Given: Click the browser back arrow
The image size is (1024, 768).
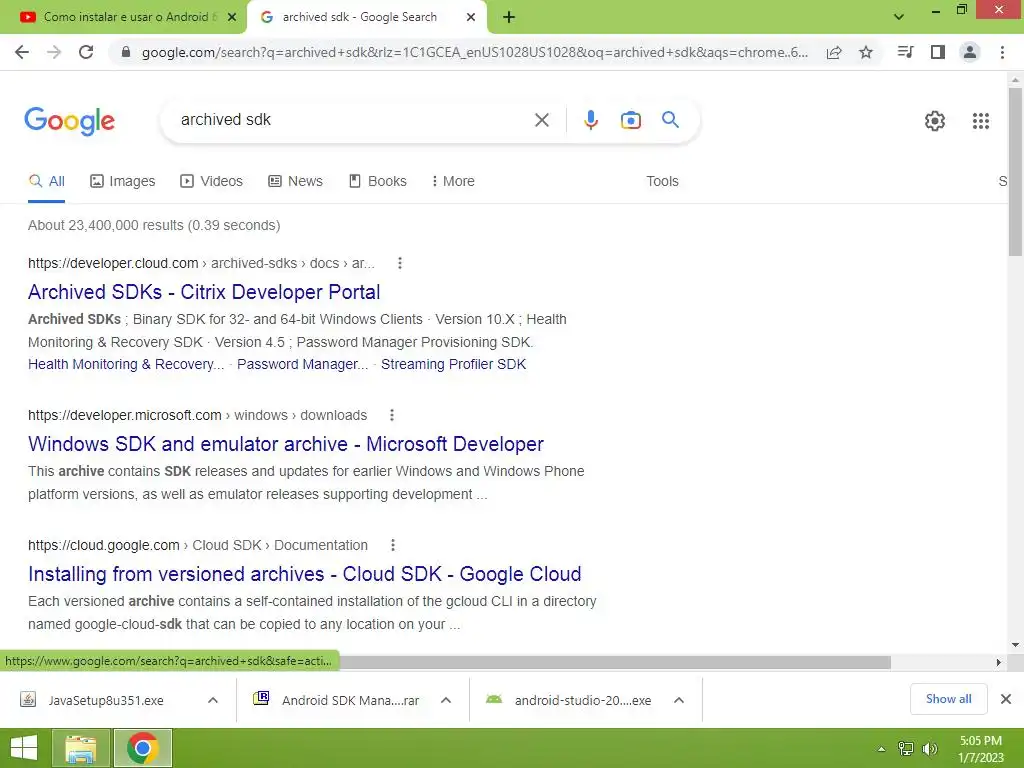Looking at the screenshot, I should click(x=22, y=52).
